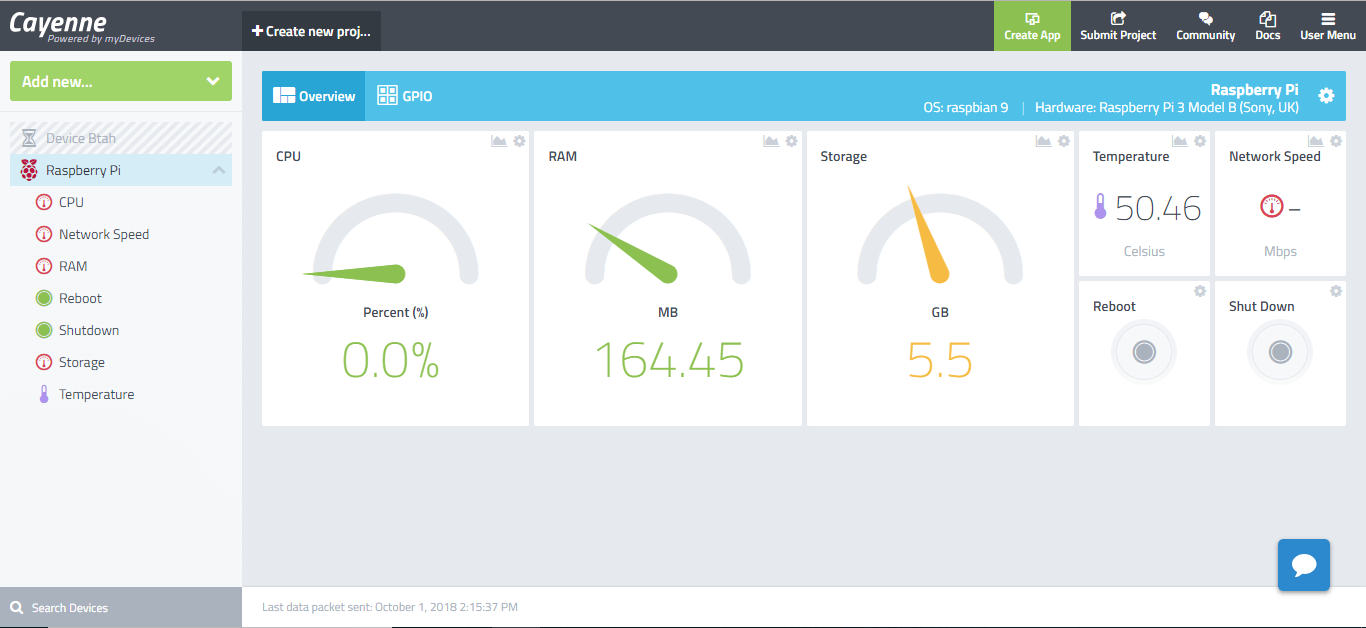Open the Temperature widget chart icon

pyautogui.click(x=1179, y=141)
